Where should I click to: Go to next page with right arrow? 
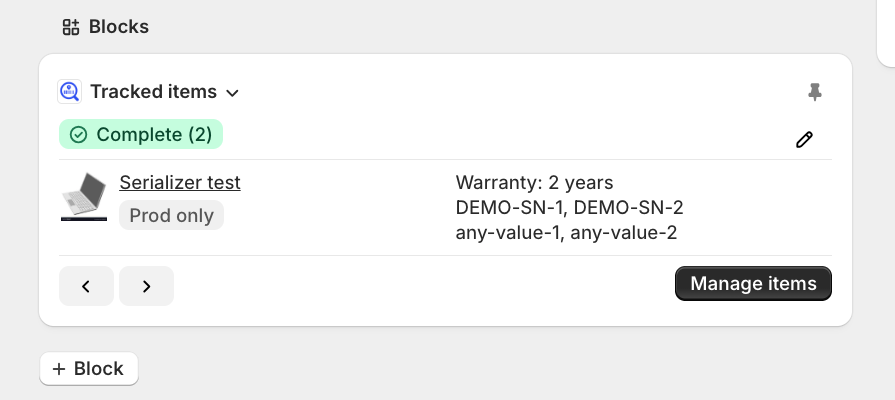point(146,286)
